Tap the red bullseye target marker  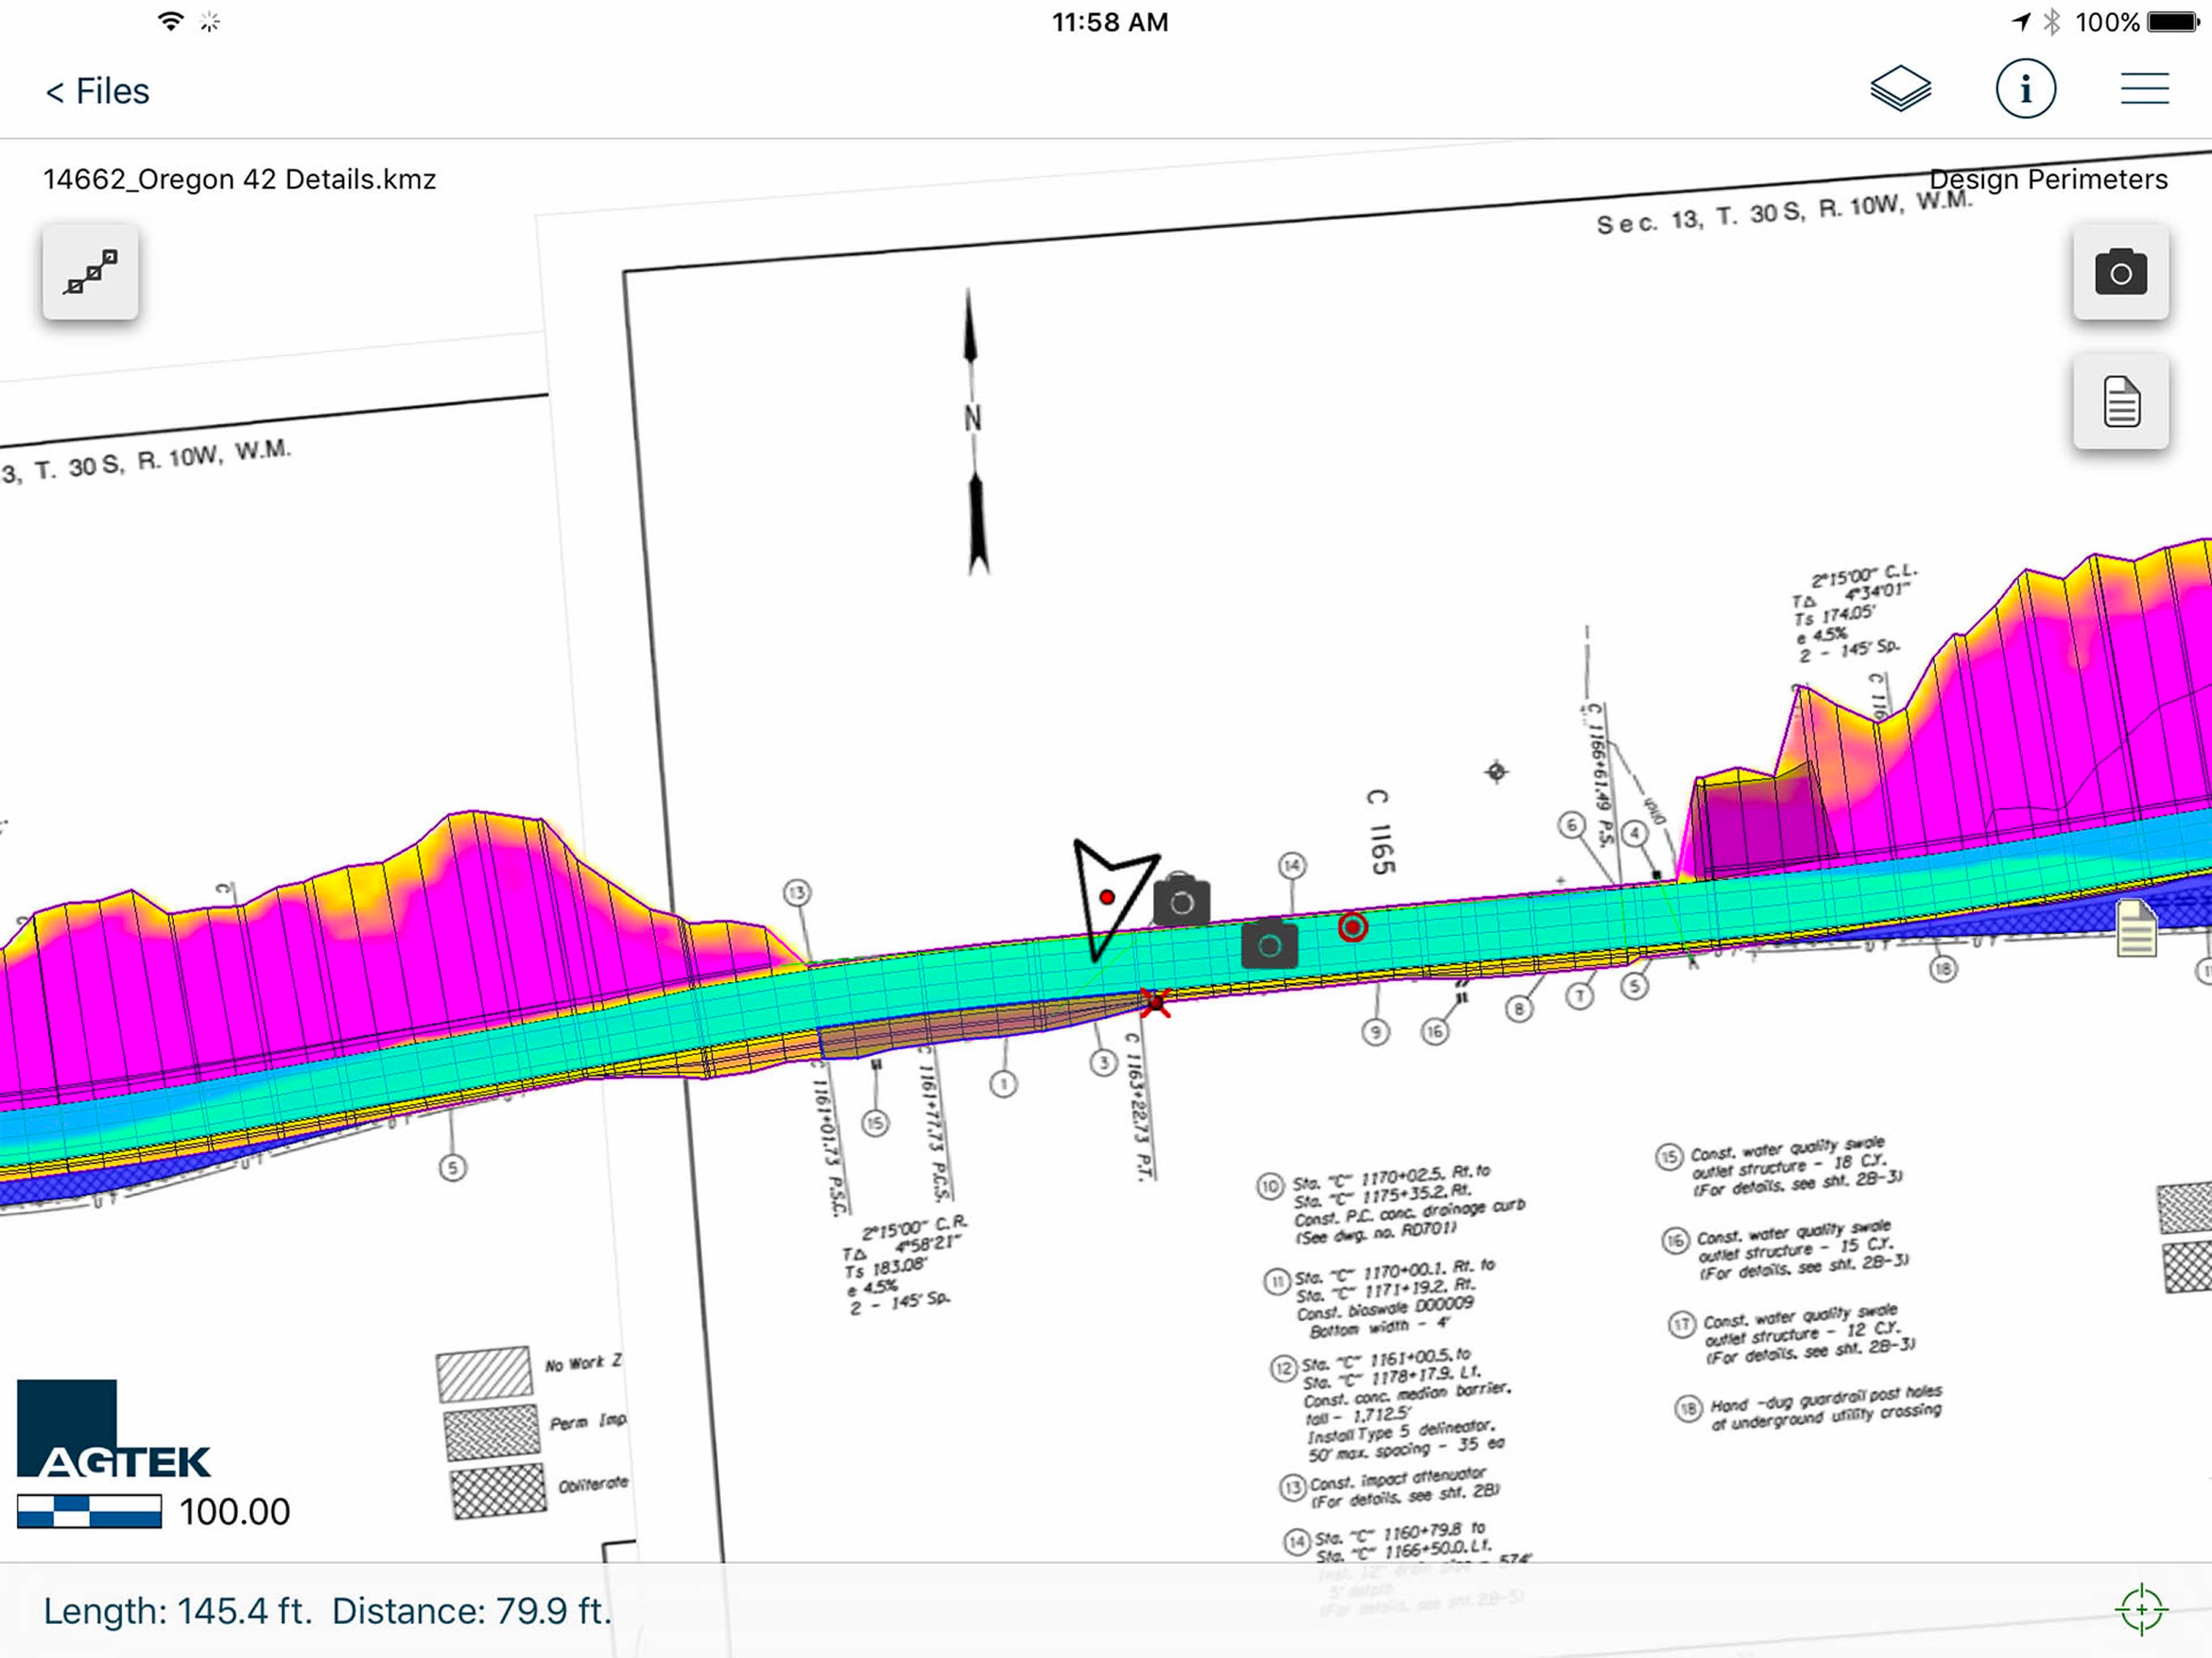tap(1352, 927)
